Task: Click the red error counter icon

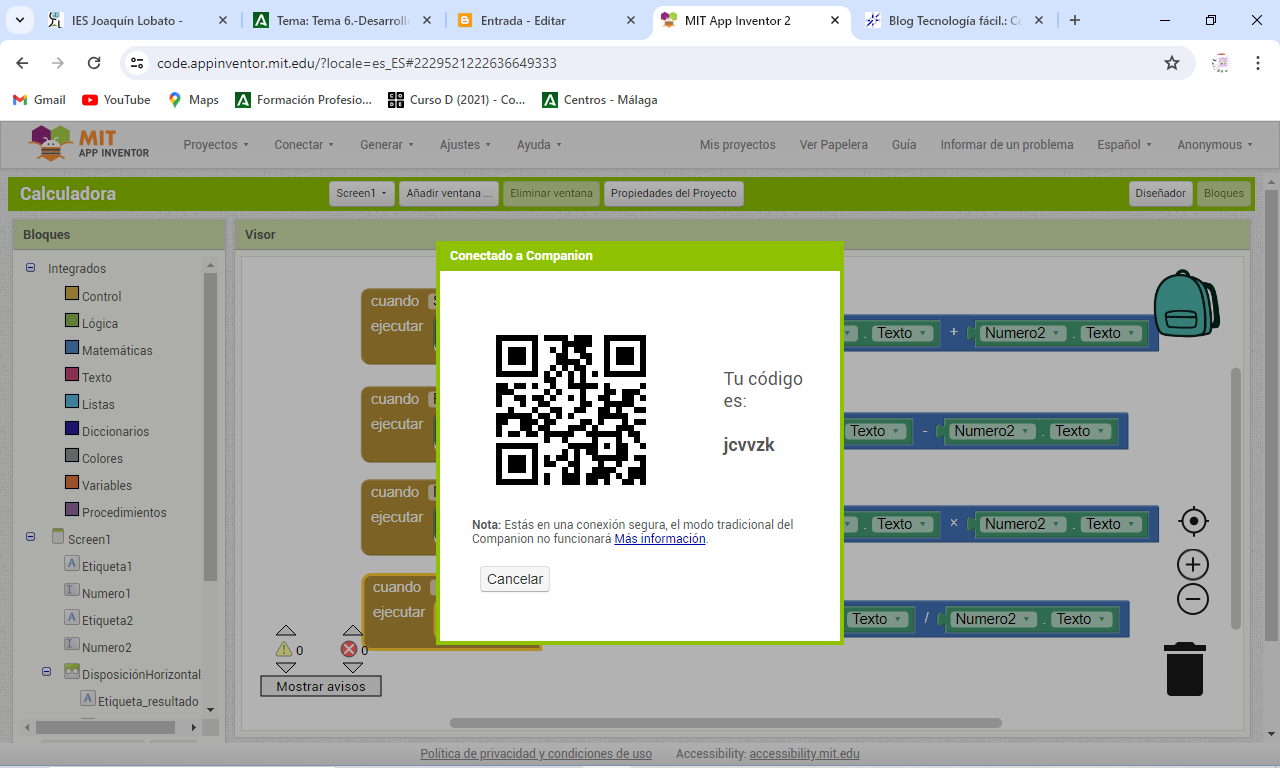Action: [x=349, y=649]
